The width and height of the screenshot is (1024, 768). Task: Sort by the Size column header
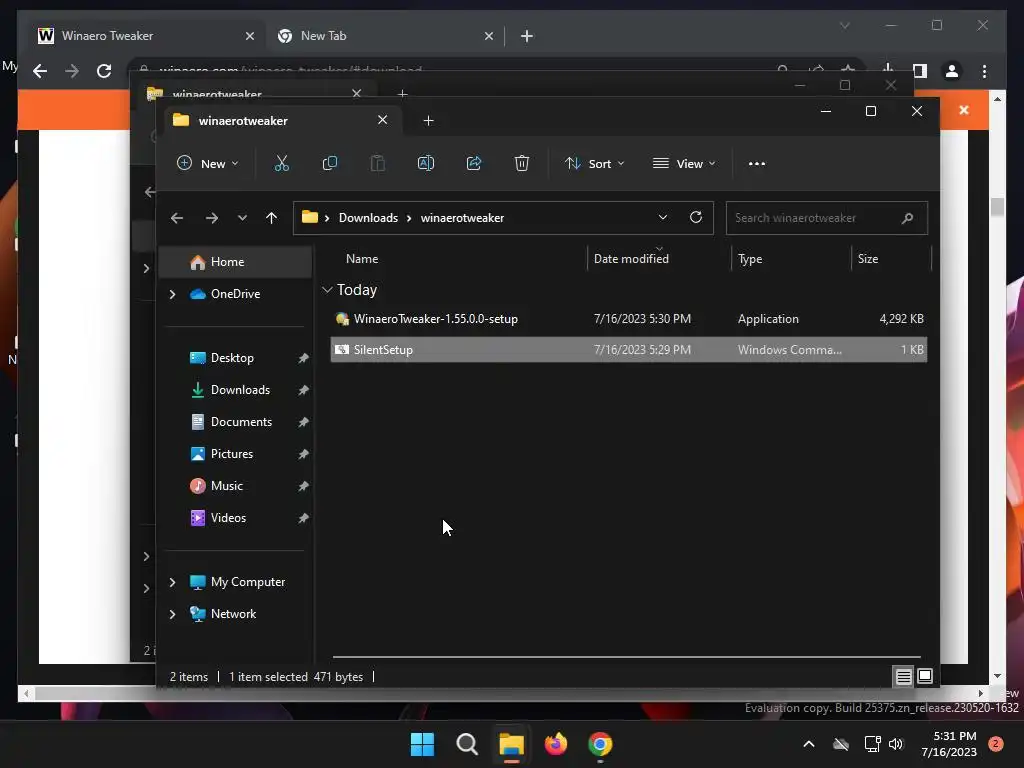(x=868, y=259)
